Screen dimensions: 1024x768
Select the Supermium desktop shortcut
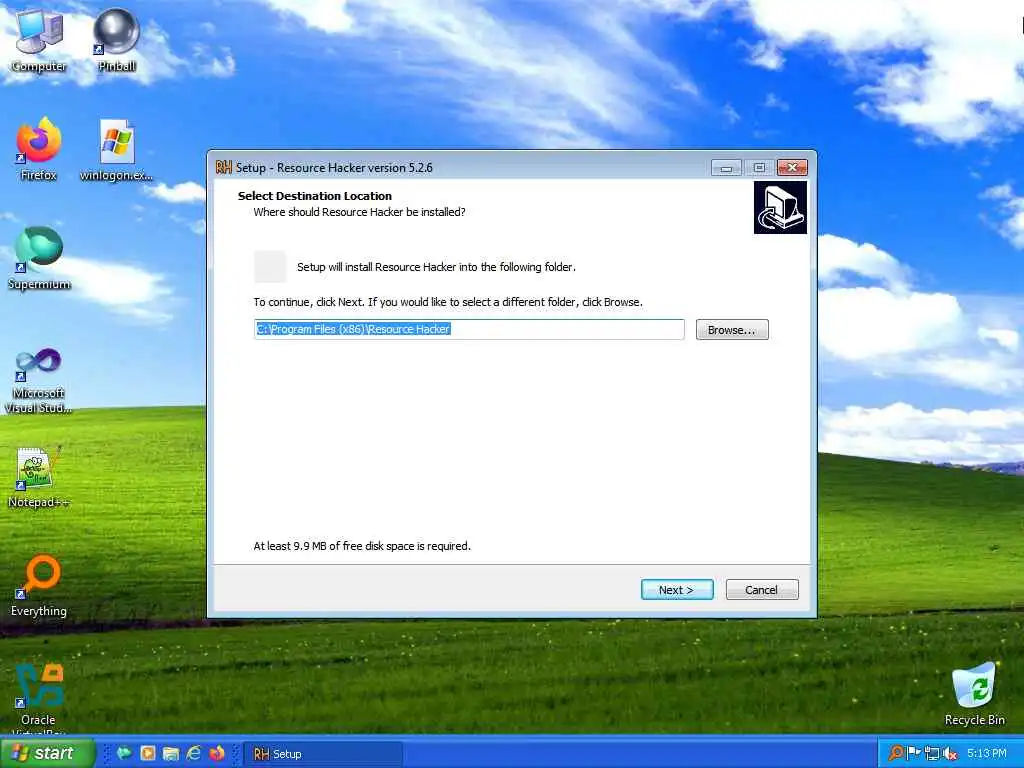[x=39, y=259]
